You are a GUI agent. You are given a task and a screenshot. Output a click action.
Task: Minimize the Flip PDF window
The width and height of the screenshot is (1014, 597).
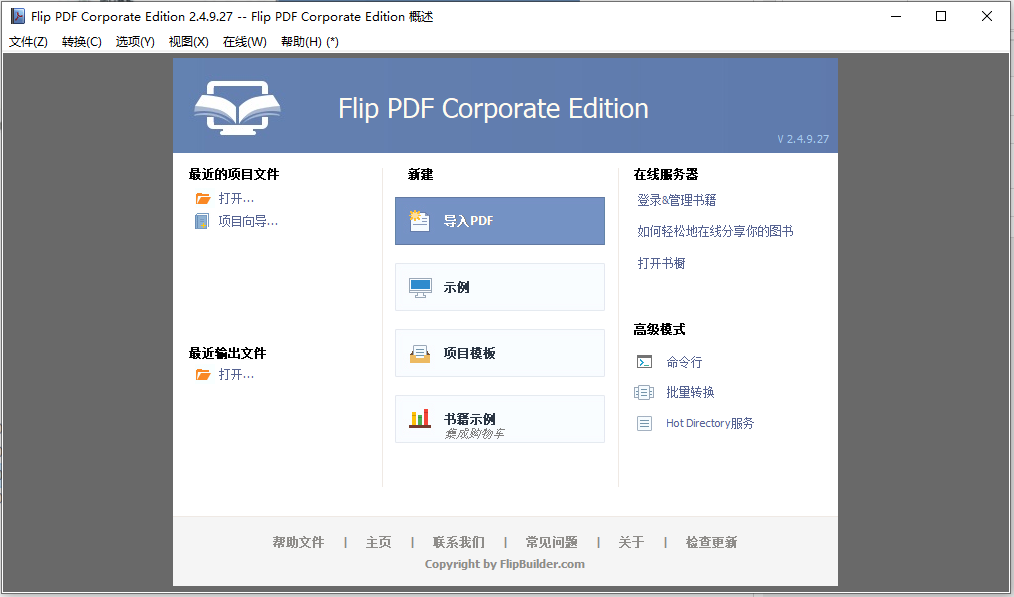[896, 16]
